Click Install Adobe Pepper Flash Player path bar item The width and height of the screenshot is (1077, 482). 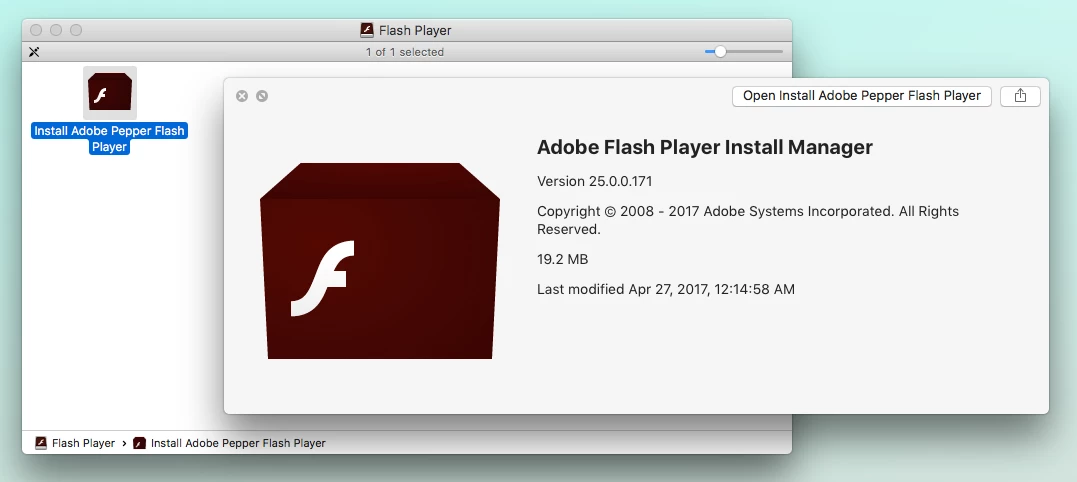pyautogui.click(x=229, y=443)
